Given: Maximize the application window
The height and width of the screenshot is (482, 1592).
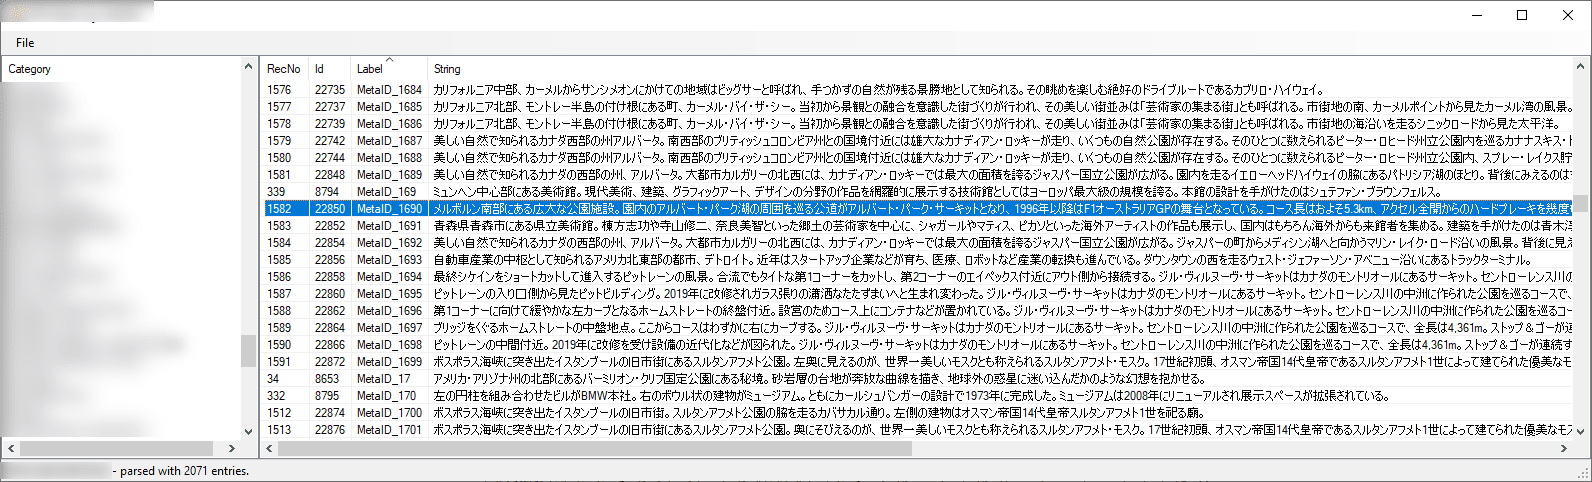Looking at the screenshot, I should coord(1522,14).
